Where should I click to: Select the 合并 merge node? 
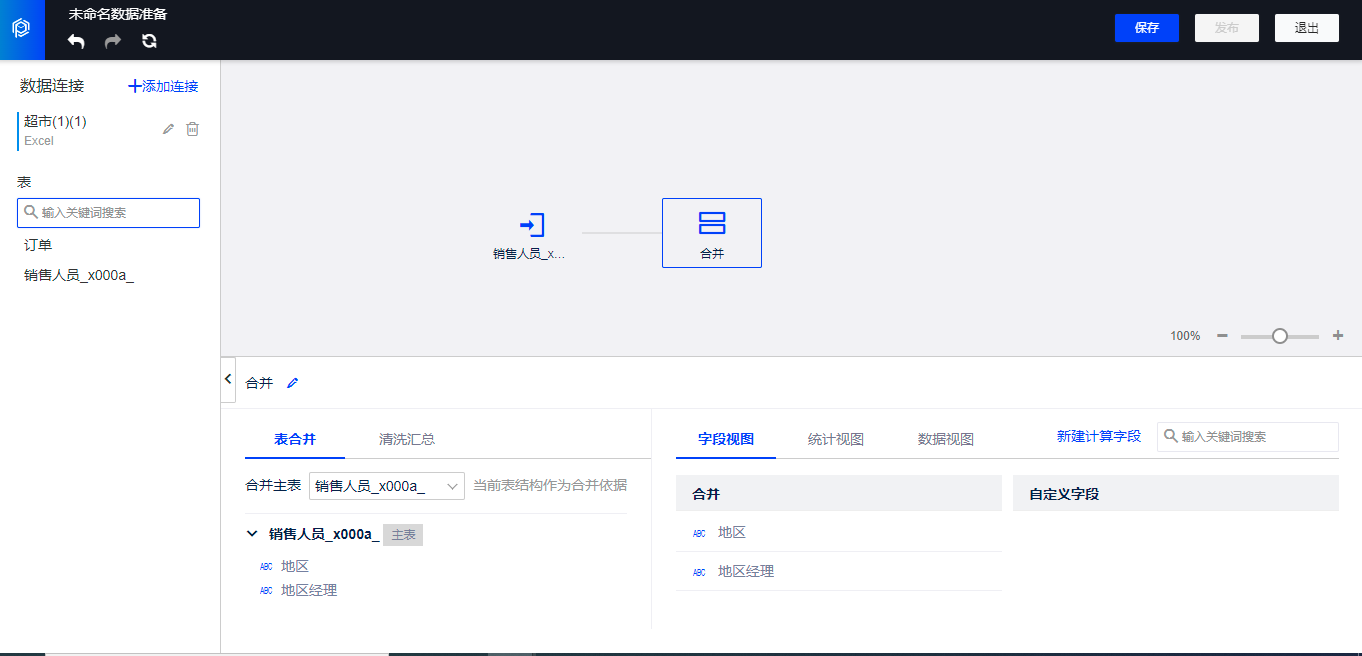(x=712, y=233)
